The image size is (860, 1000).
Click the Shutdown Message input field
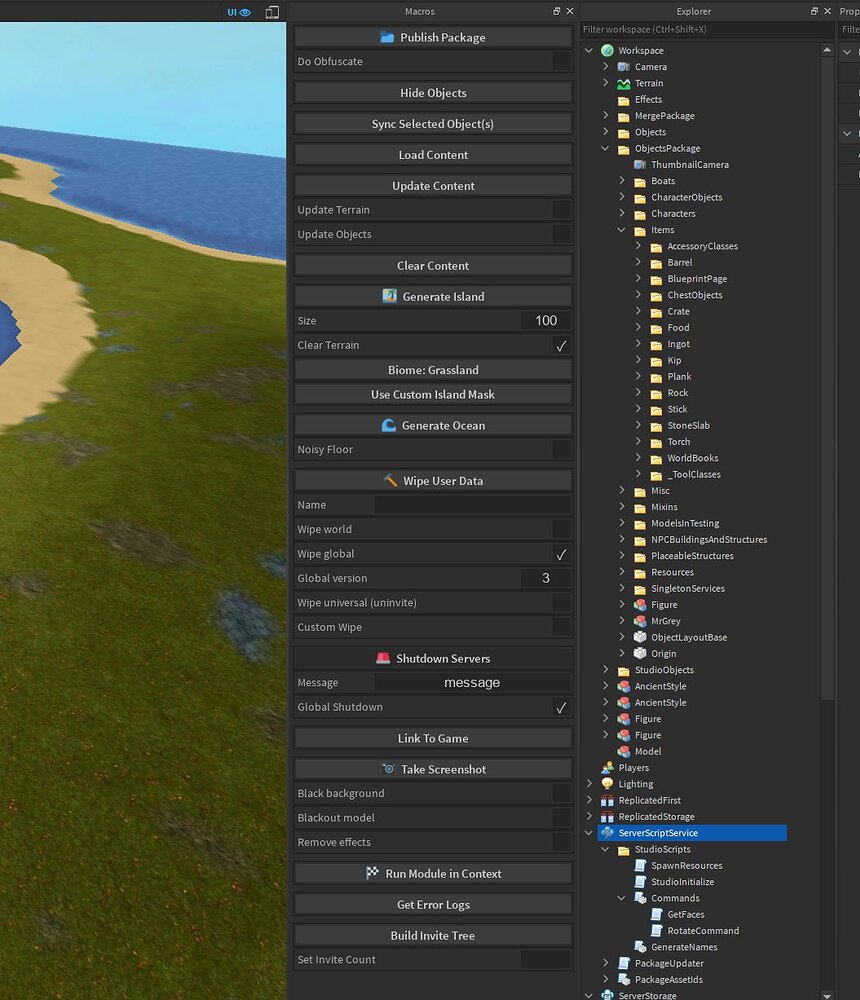(472, 682)
